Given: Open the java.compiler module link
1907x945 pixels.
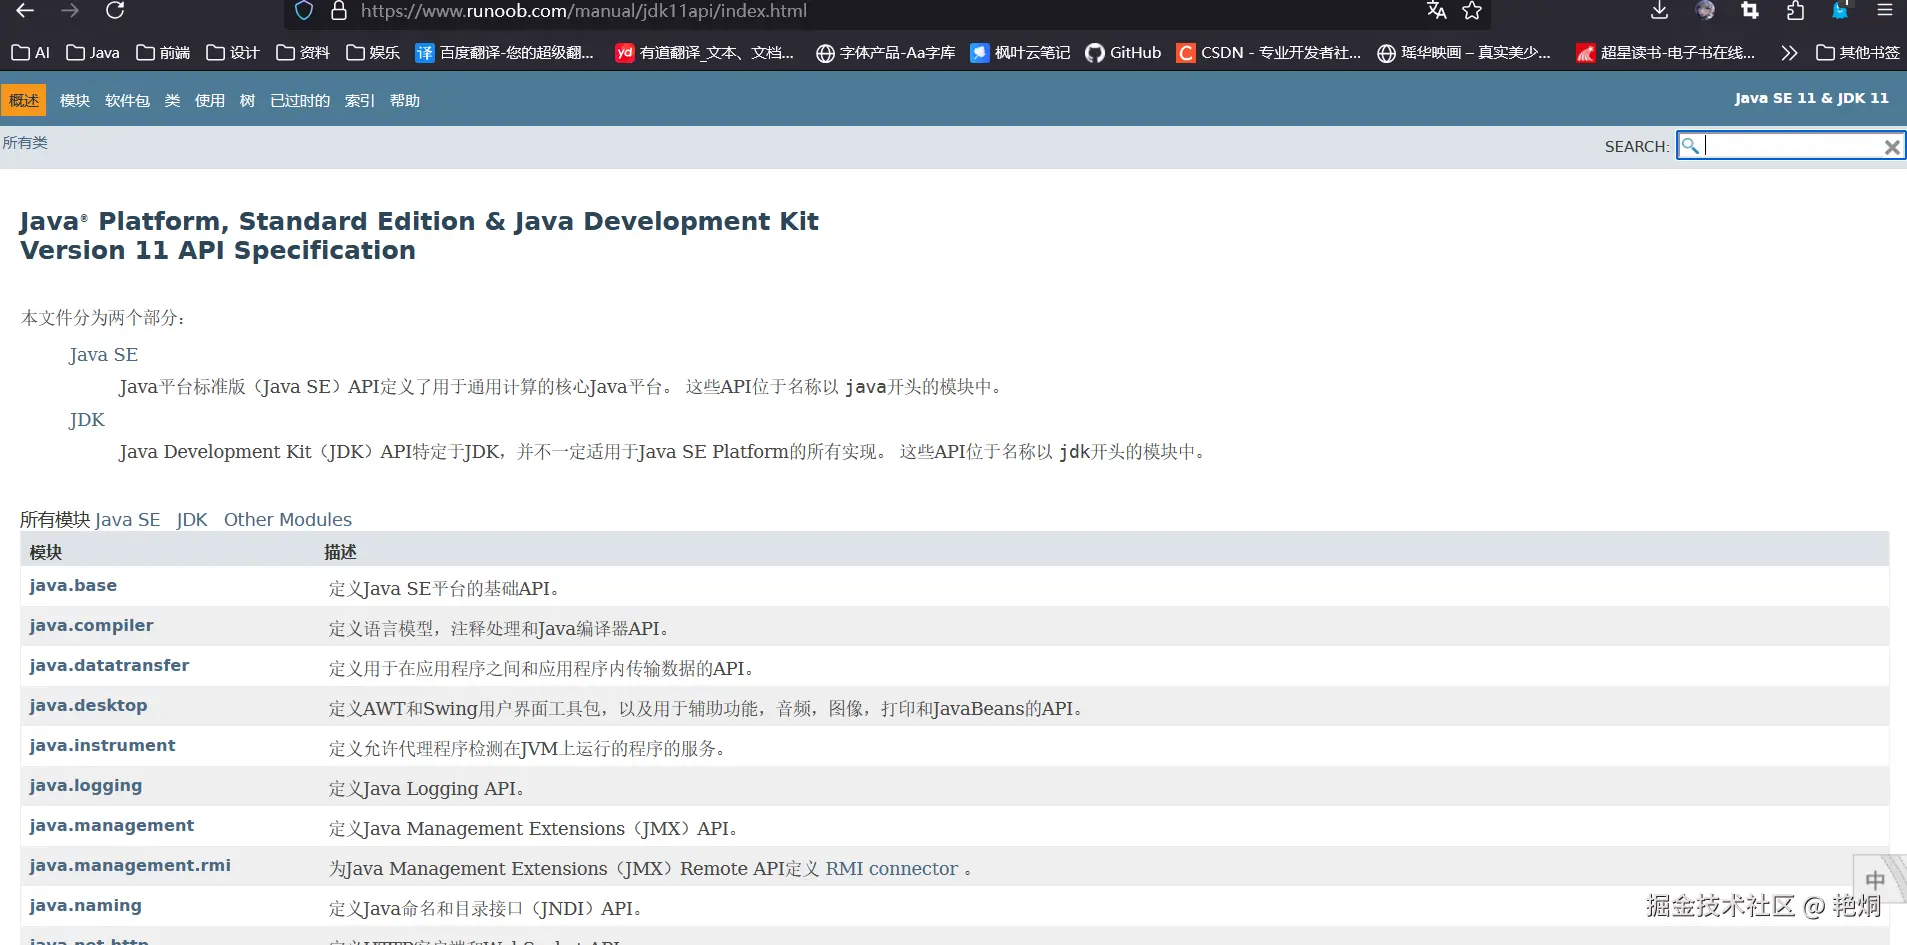Looking at the screenshot, I should (91, 626).
